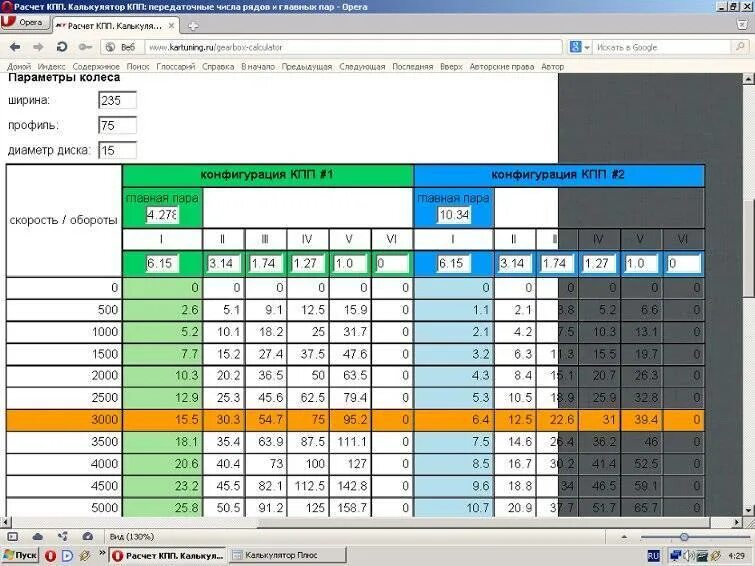
Task: Click the профиль input with 75
Action: pos(117,125)
